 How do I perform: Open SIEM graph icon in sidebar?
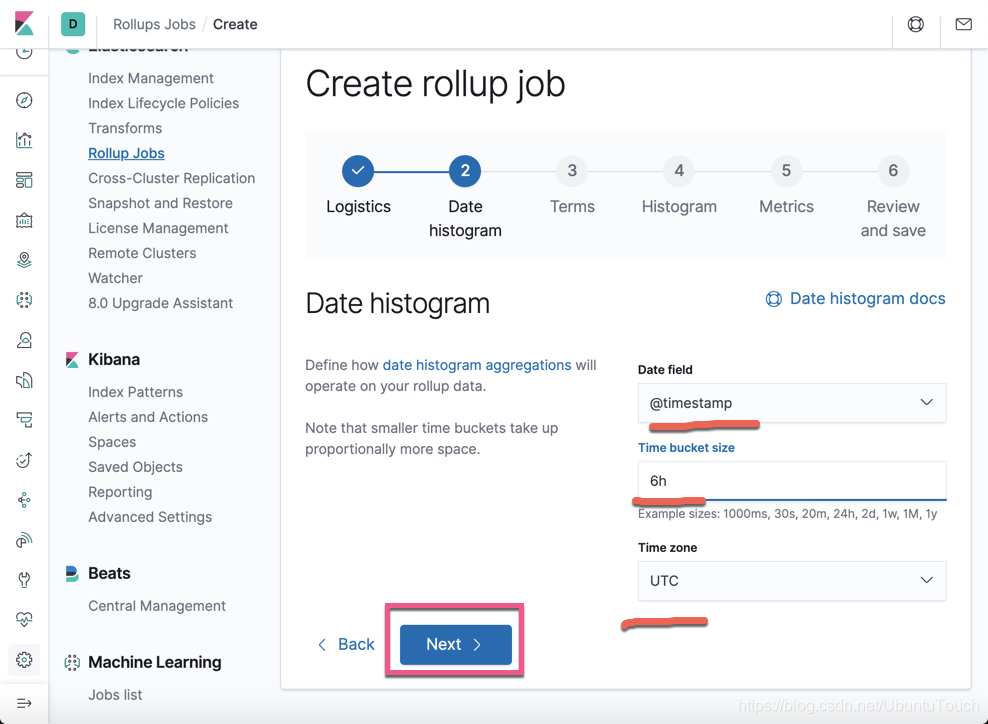coord(24,500)
